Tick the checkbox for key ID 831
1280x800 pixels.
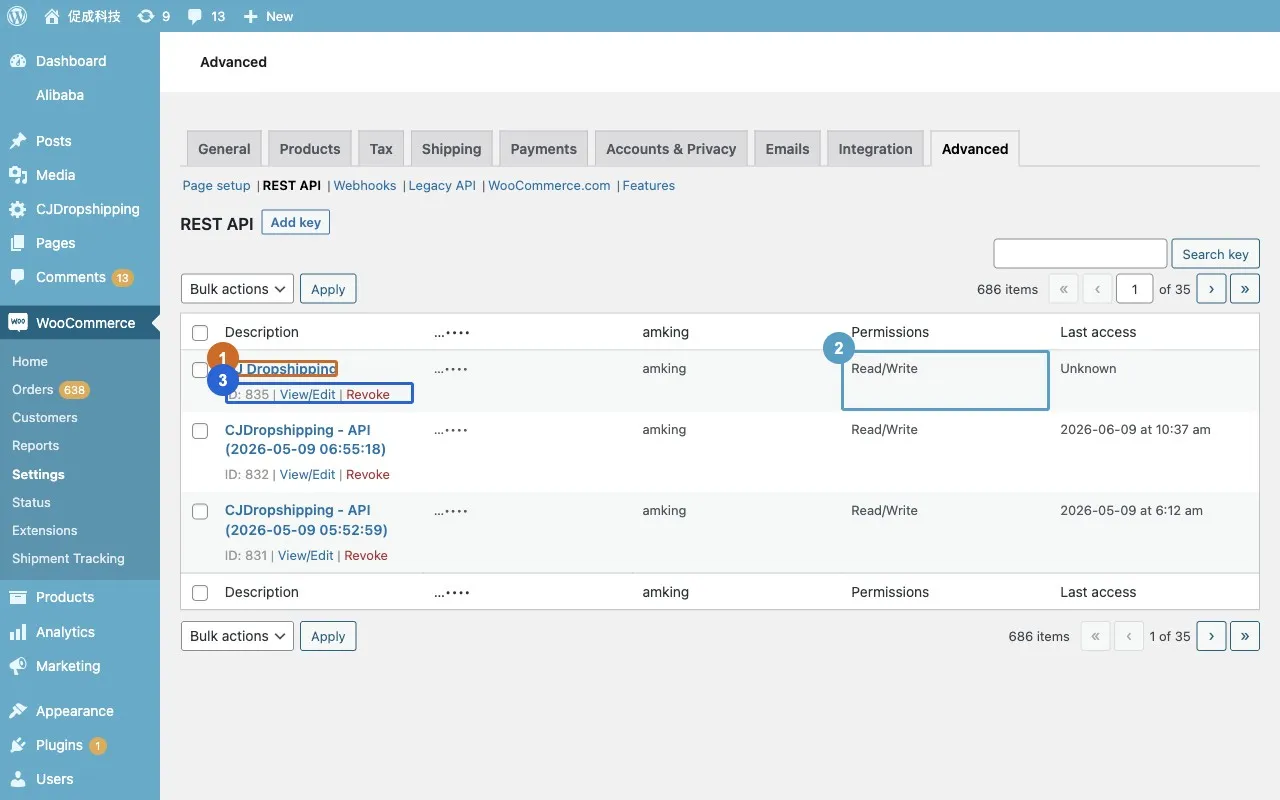click(200, 511)
